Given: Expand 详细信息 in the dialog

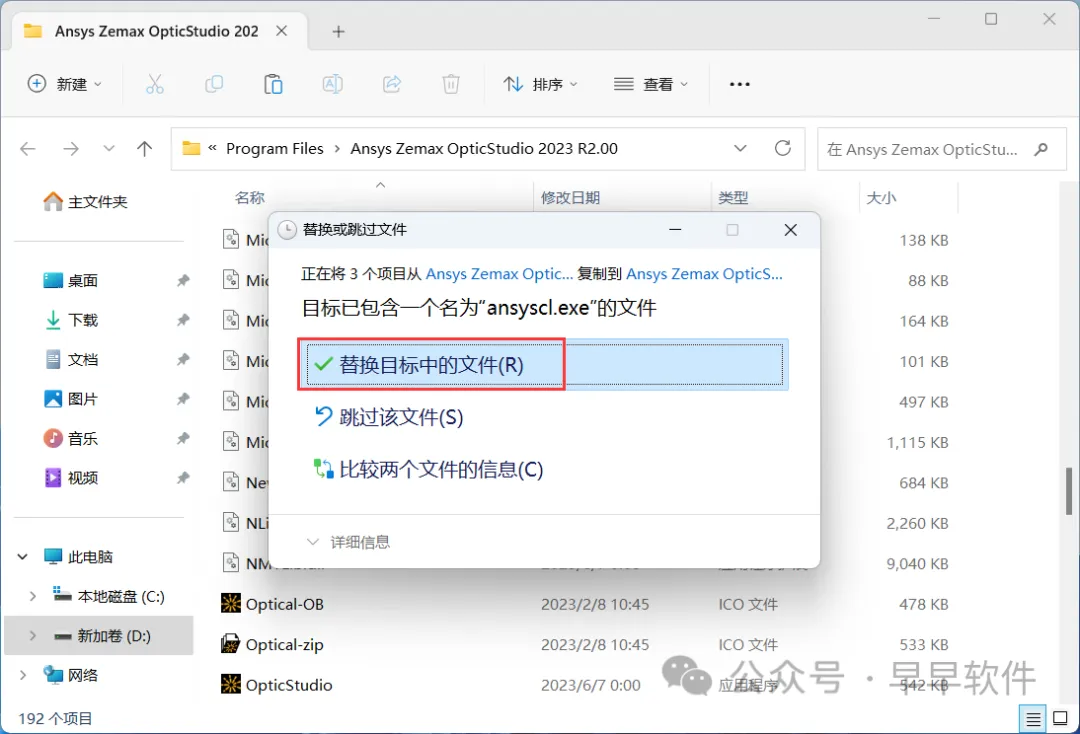Looking at the screenshot, I should (x=349, y=542).
